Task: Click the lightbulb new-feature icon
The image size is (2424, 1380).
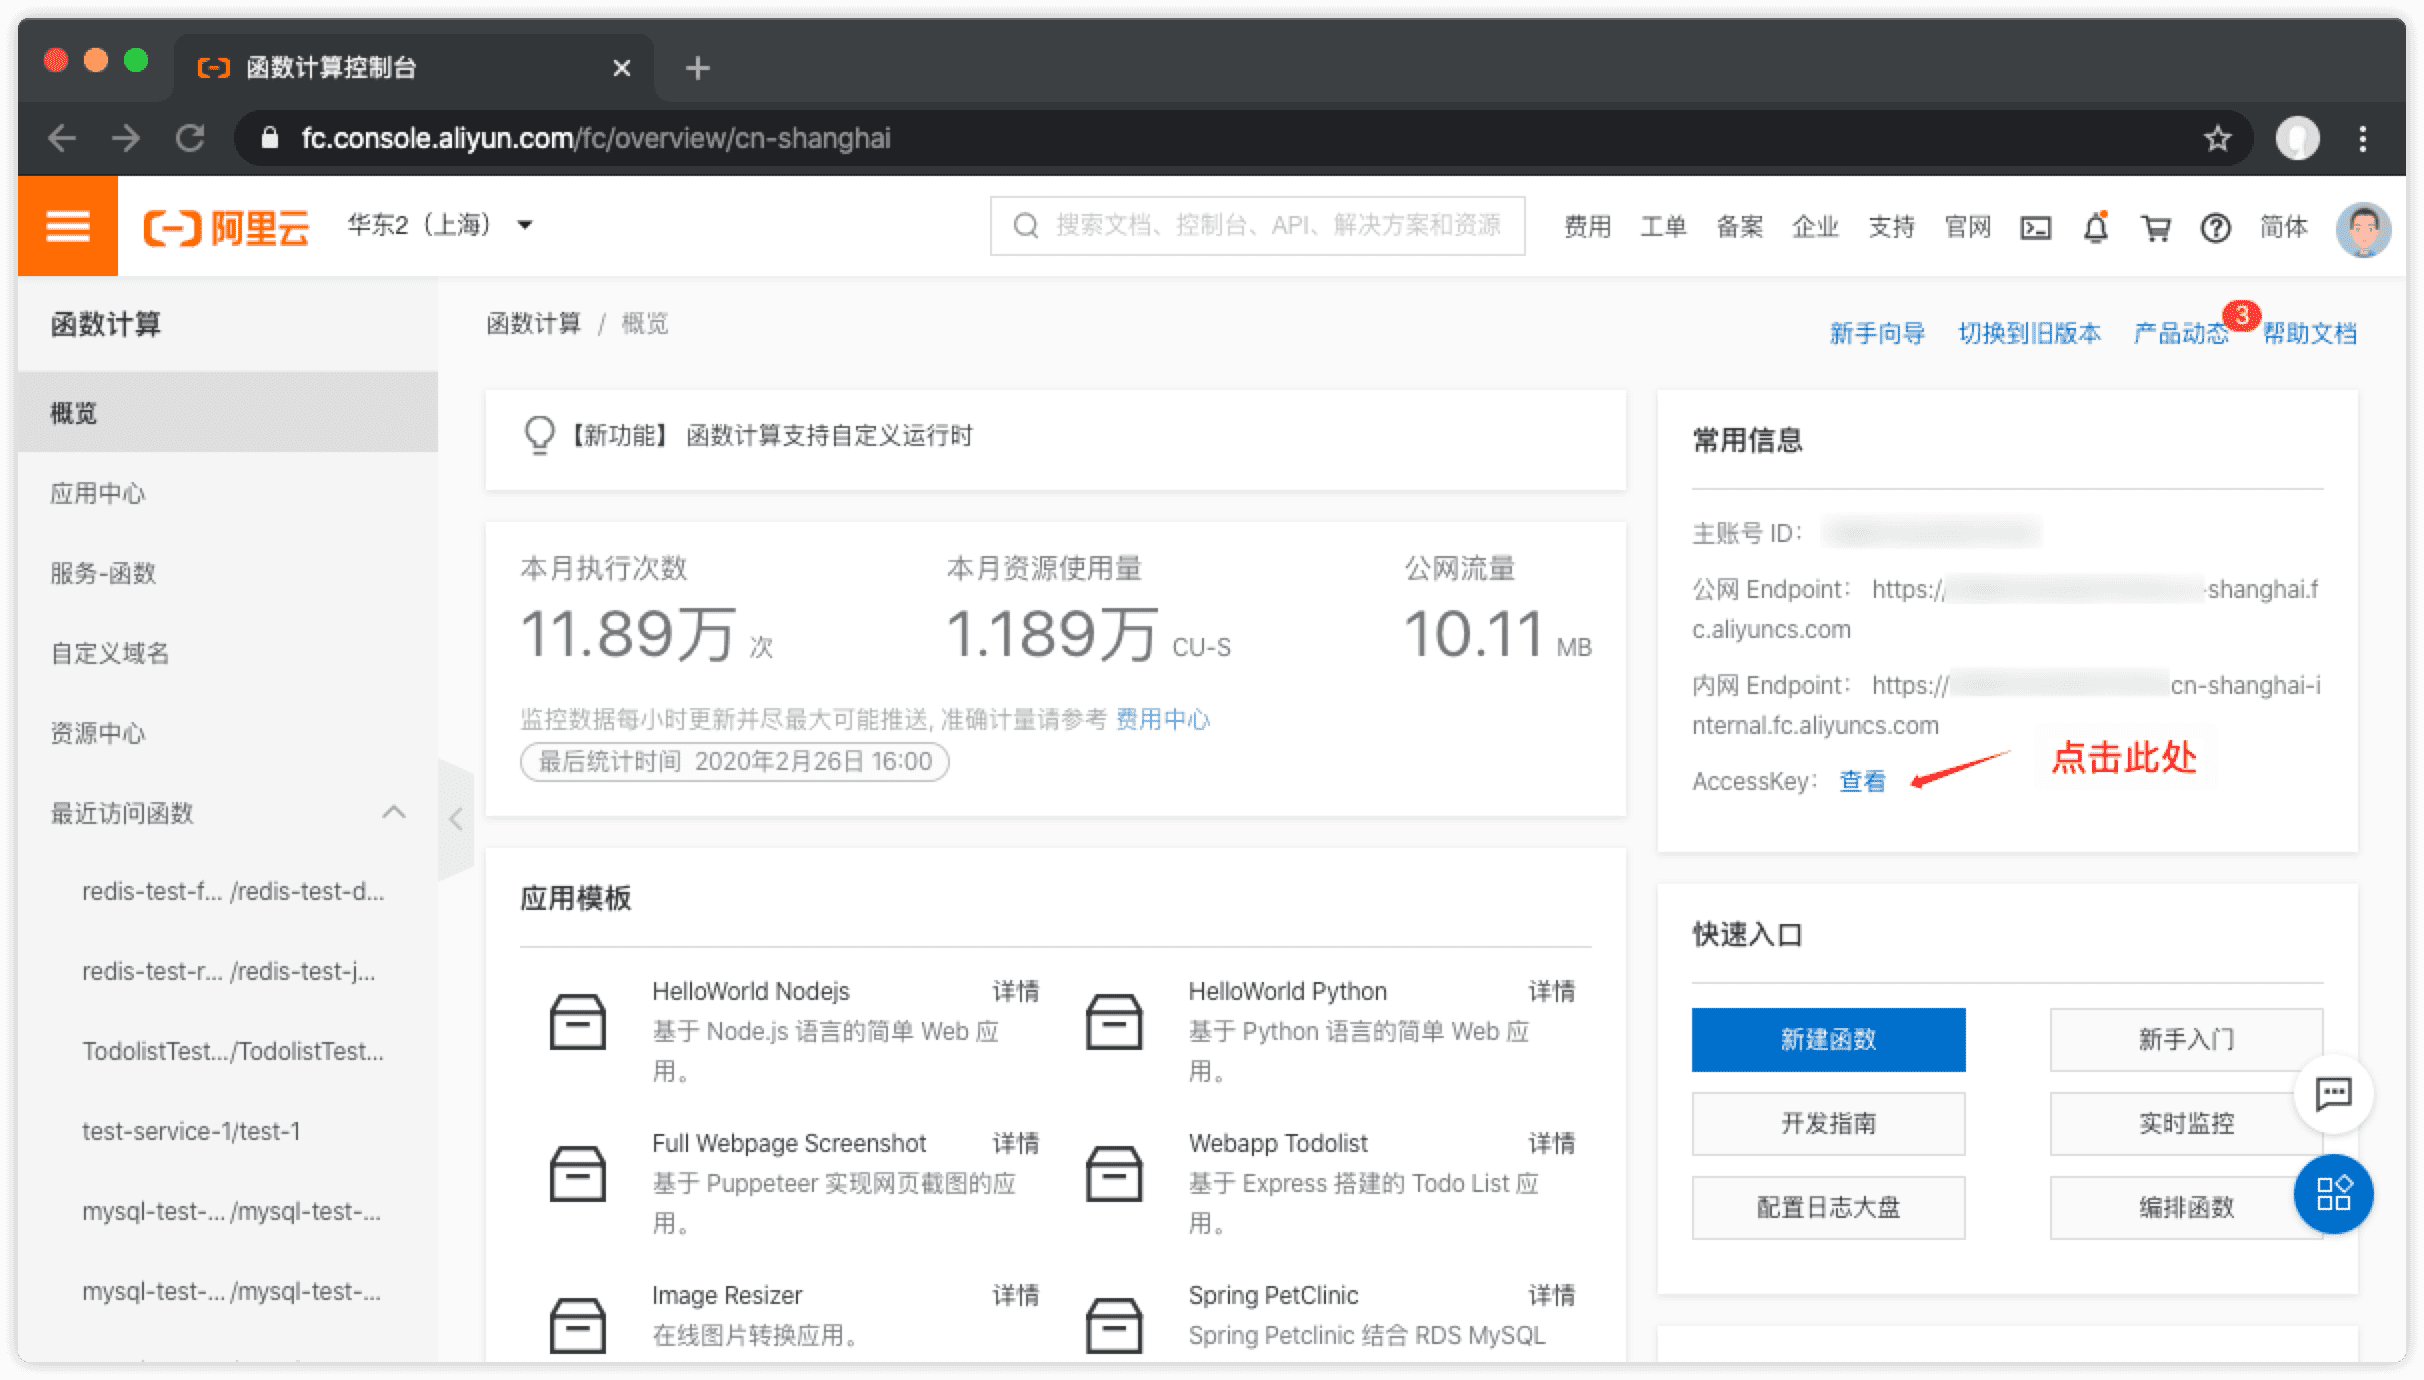Action: (539, 436)
